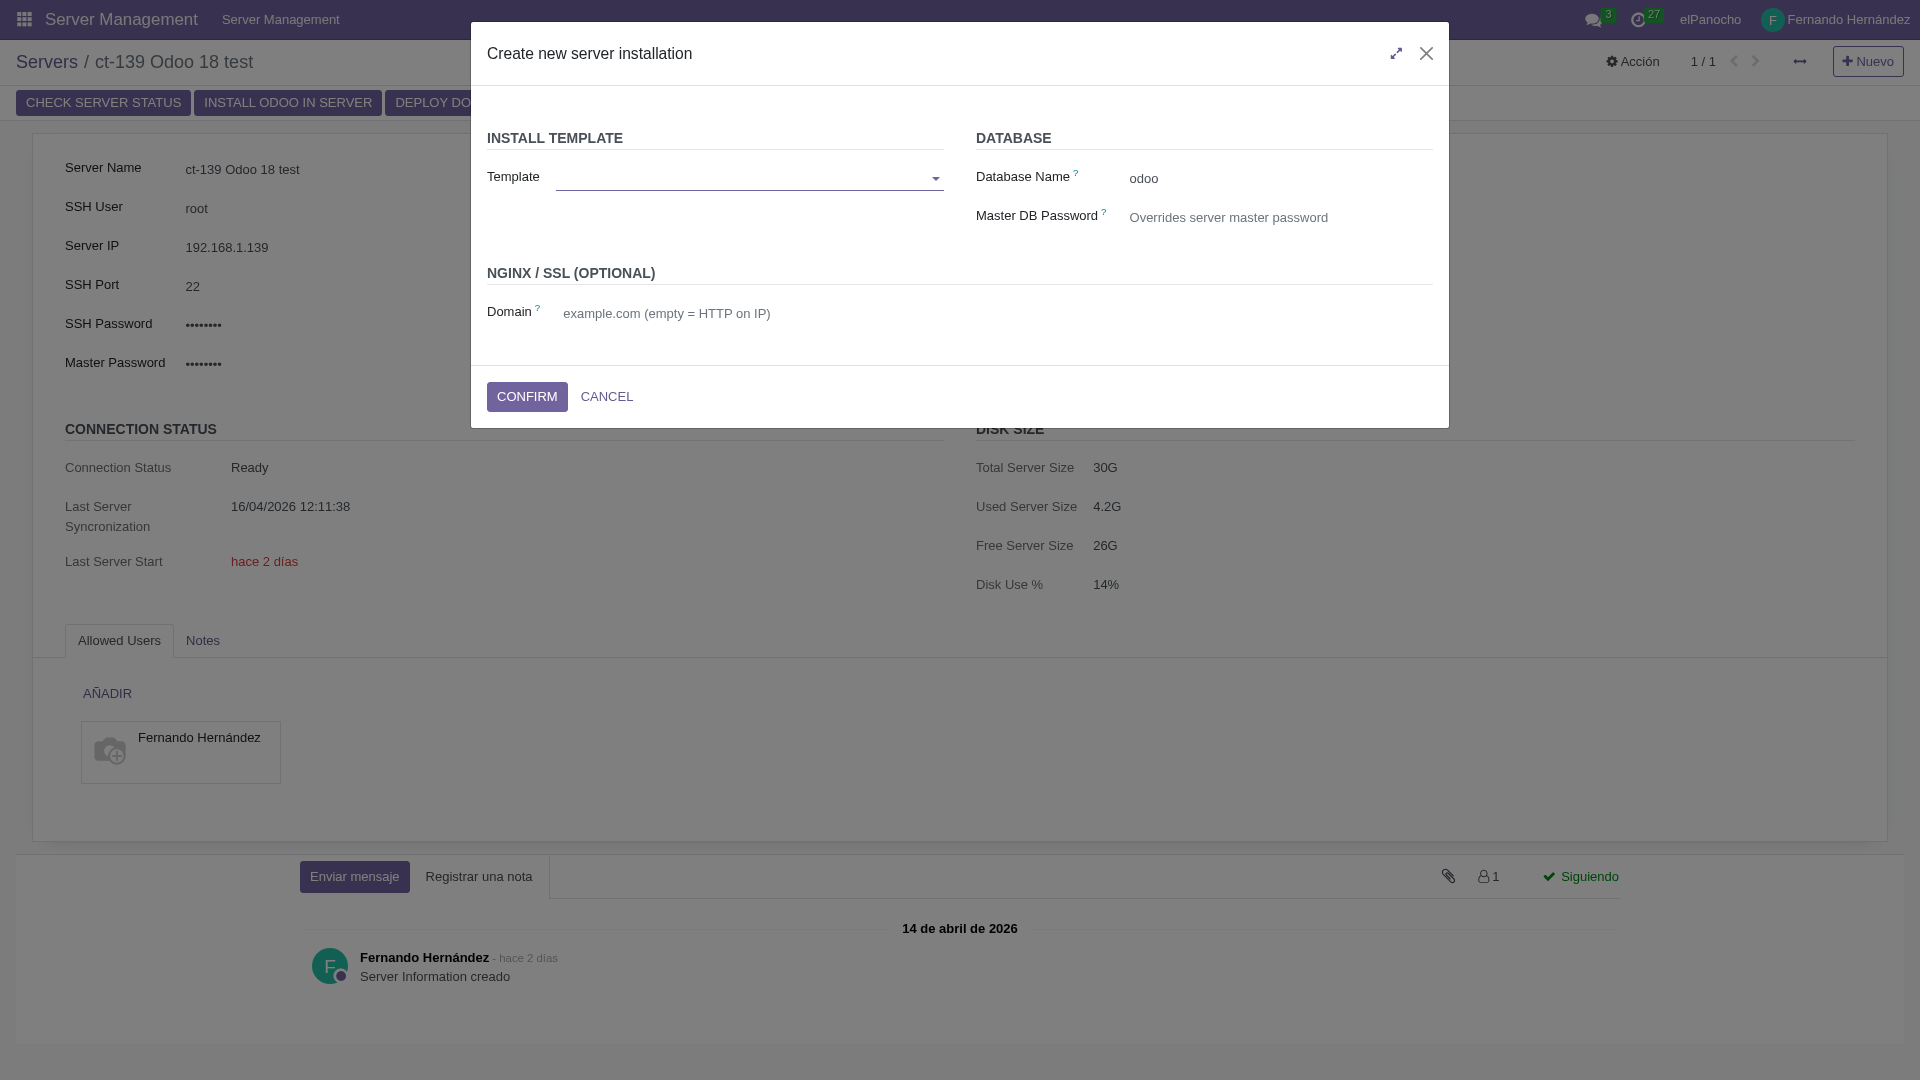Screen dimensions: 1920x1080
Task: Open the Server Management top menu item
Action: tap(280, 20)
